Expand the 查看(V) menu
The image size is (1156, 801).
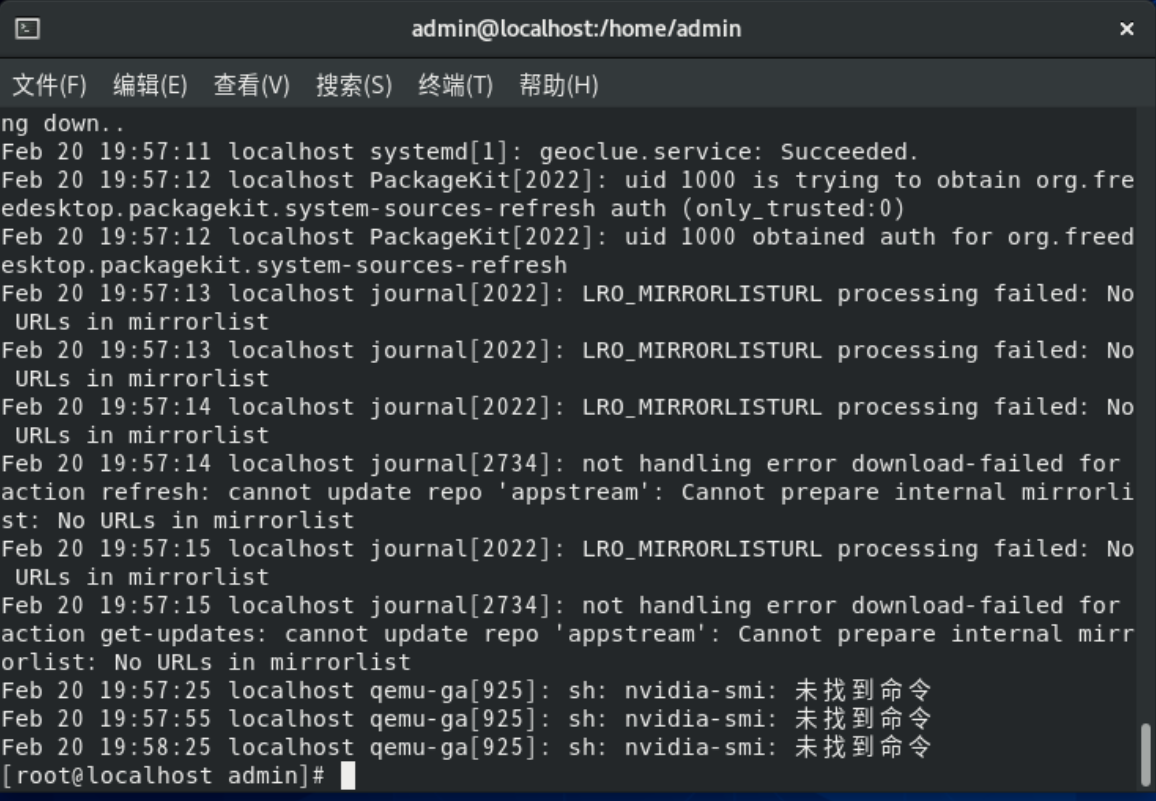[251, 86]
